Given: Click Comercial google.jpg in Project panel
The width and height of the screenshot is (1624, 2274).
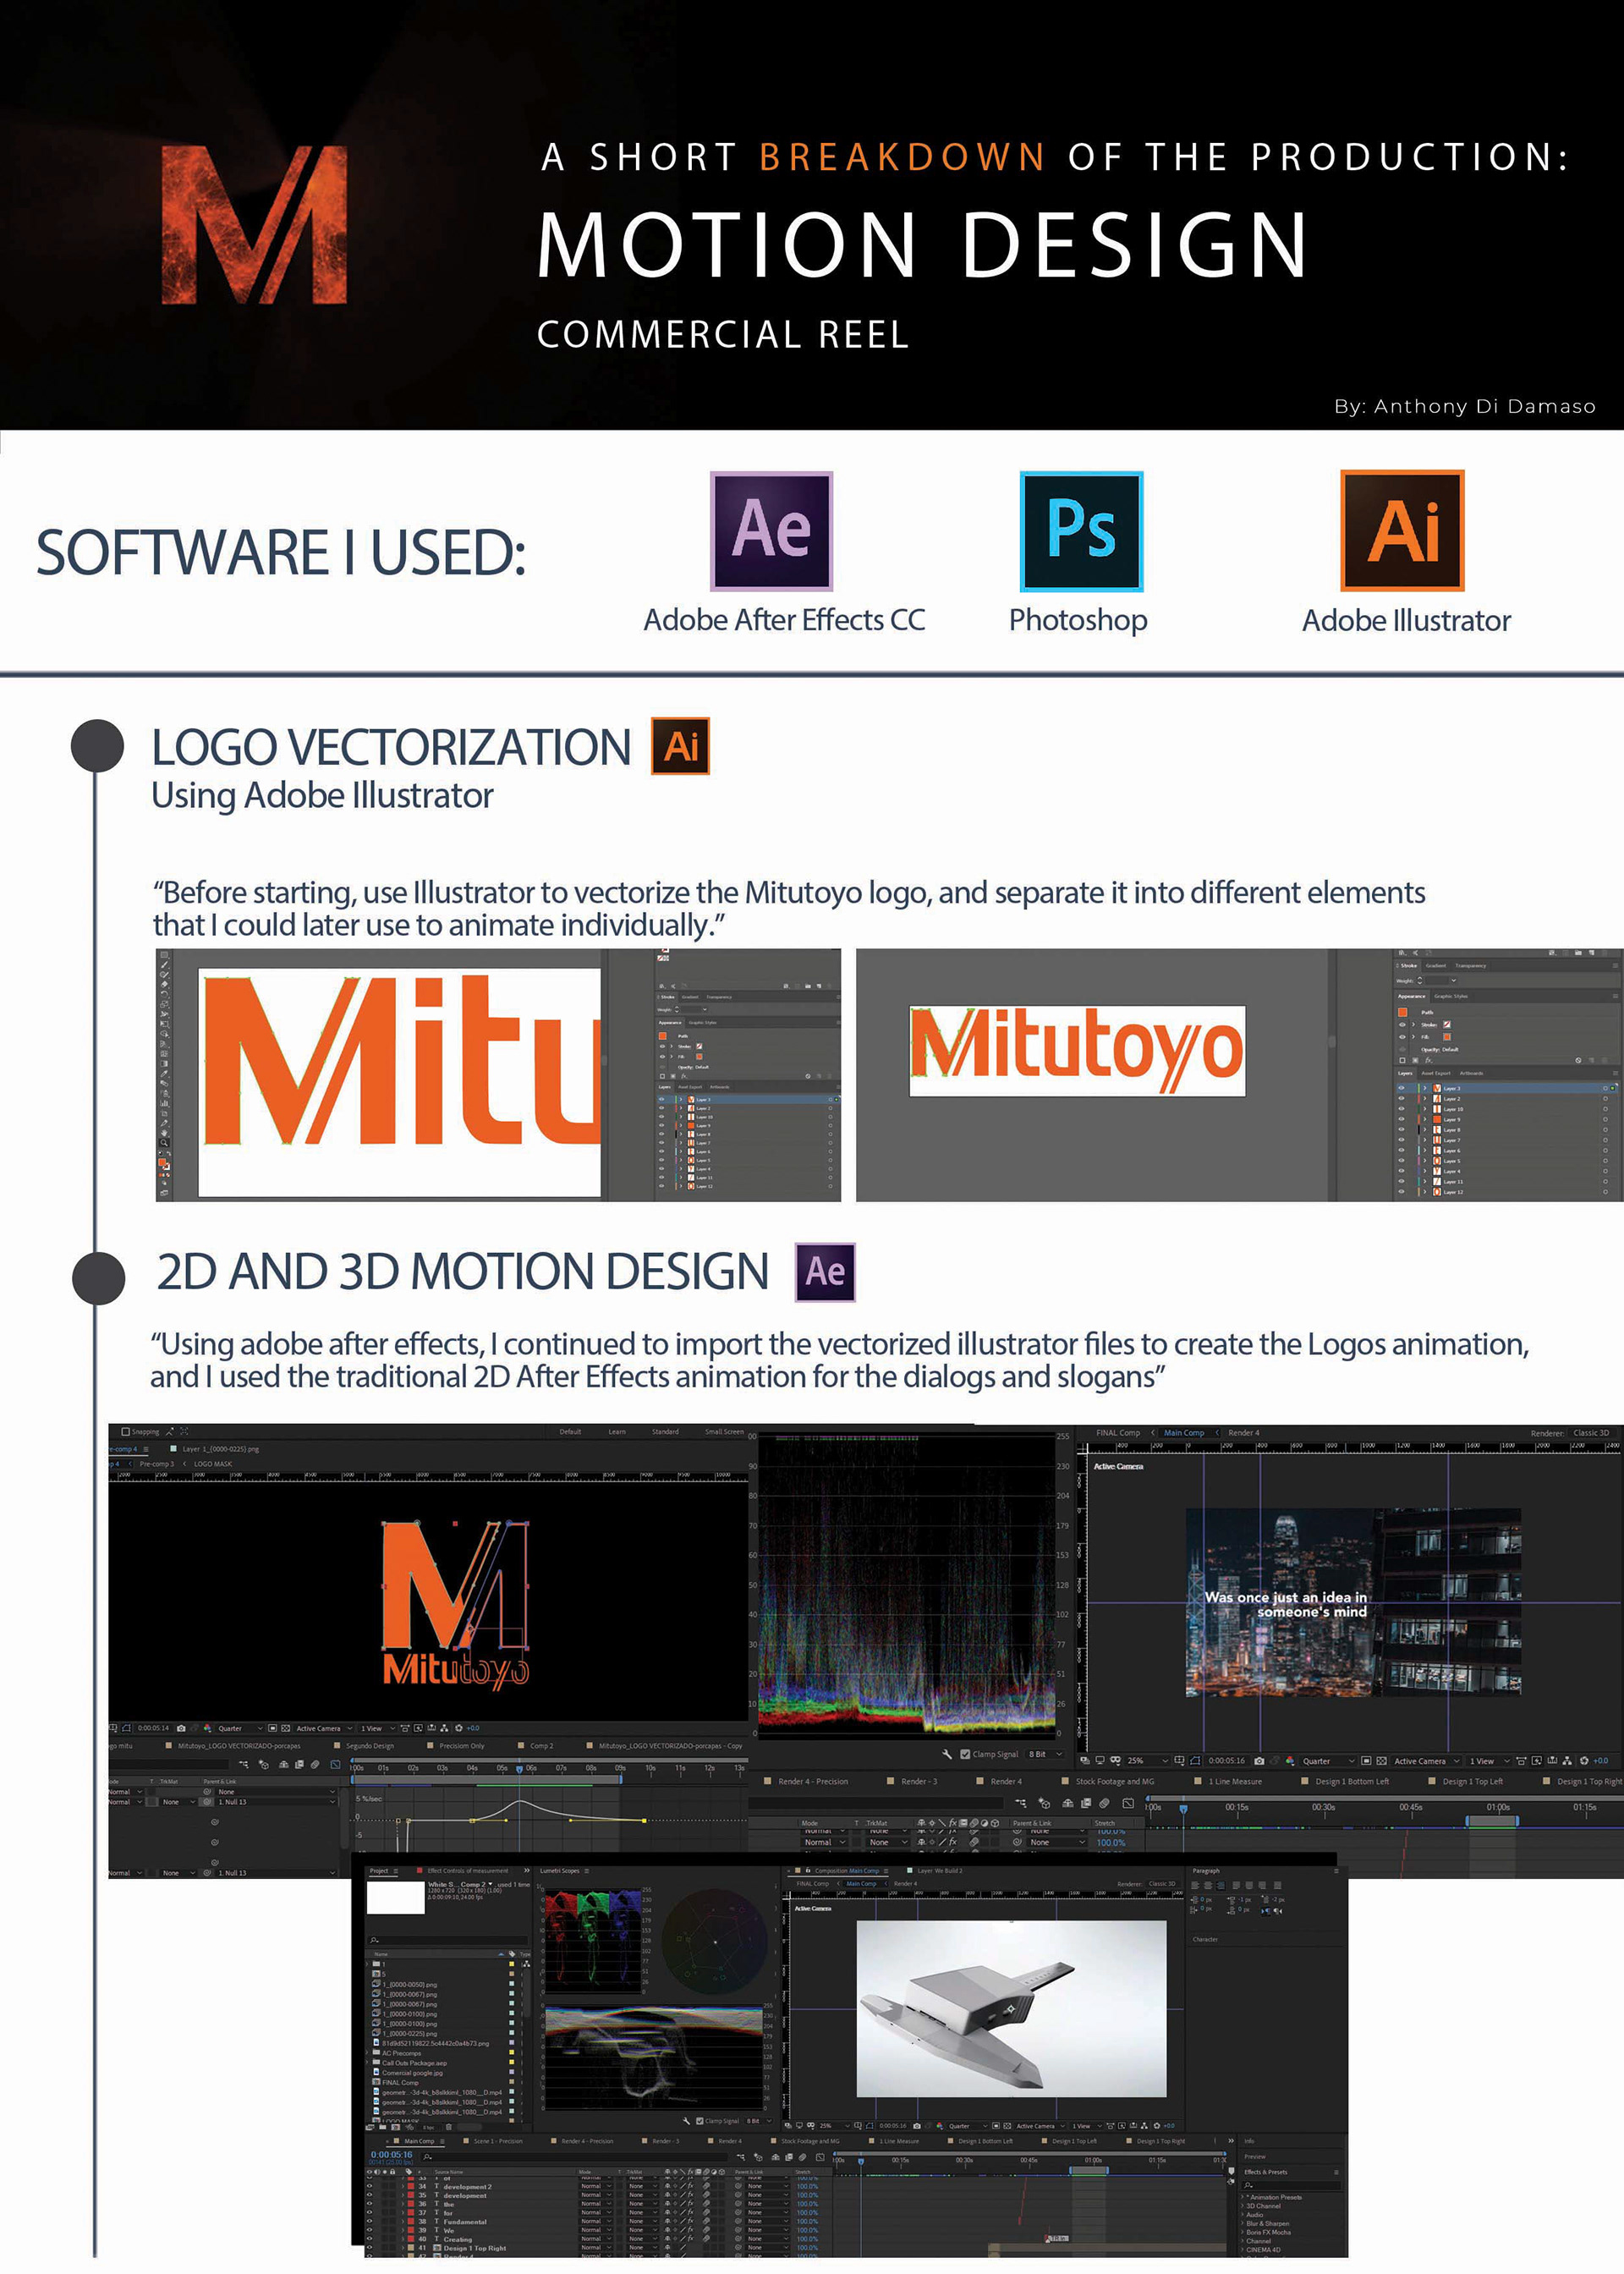Looking at the screenshot, I should click(413, 2073).
